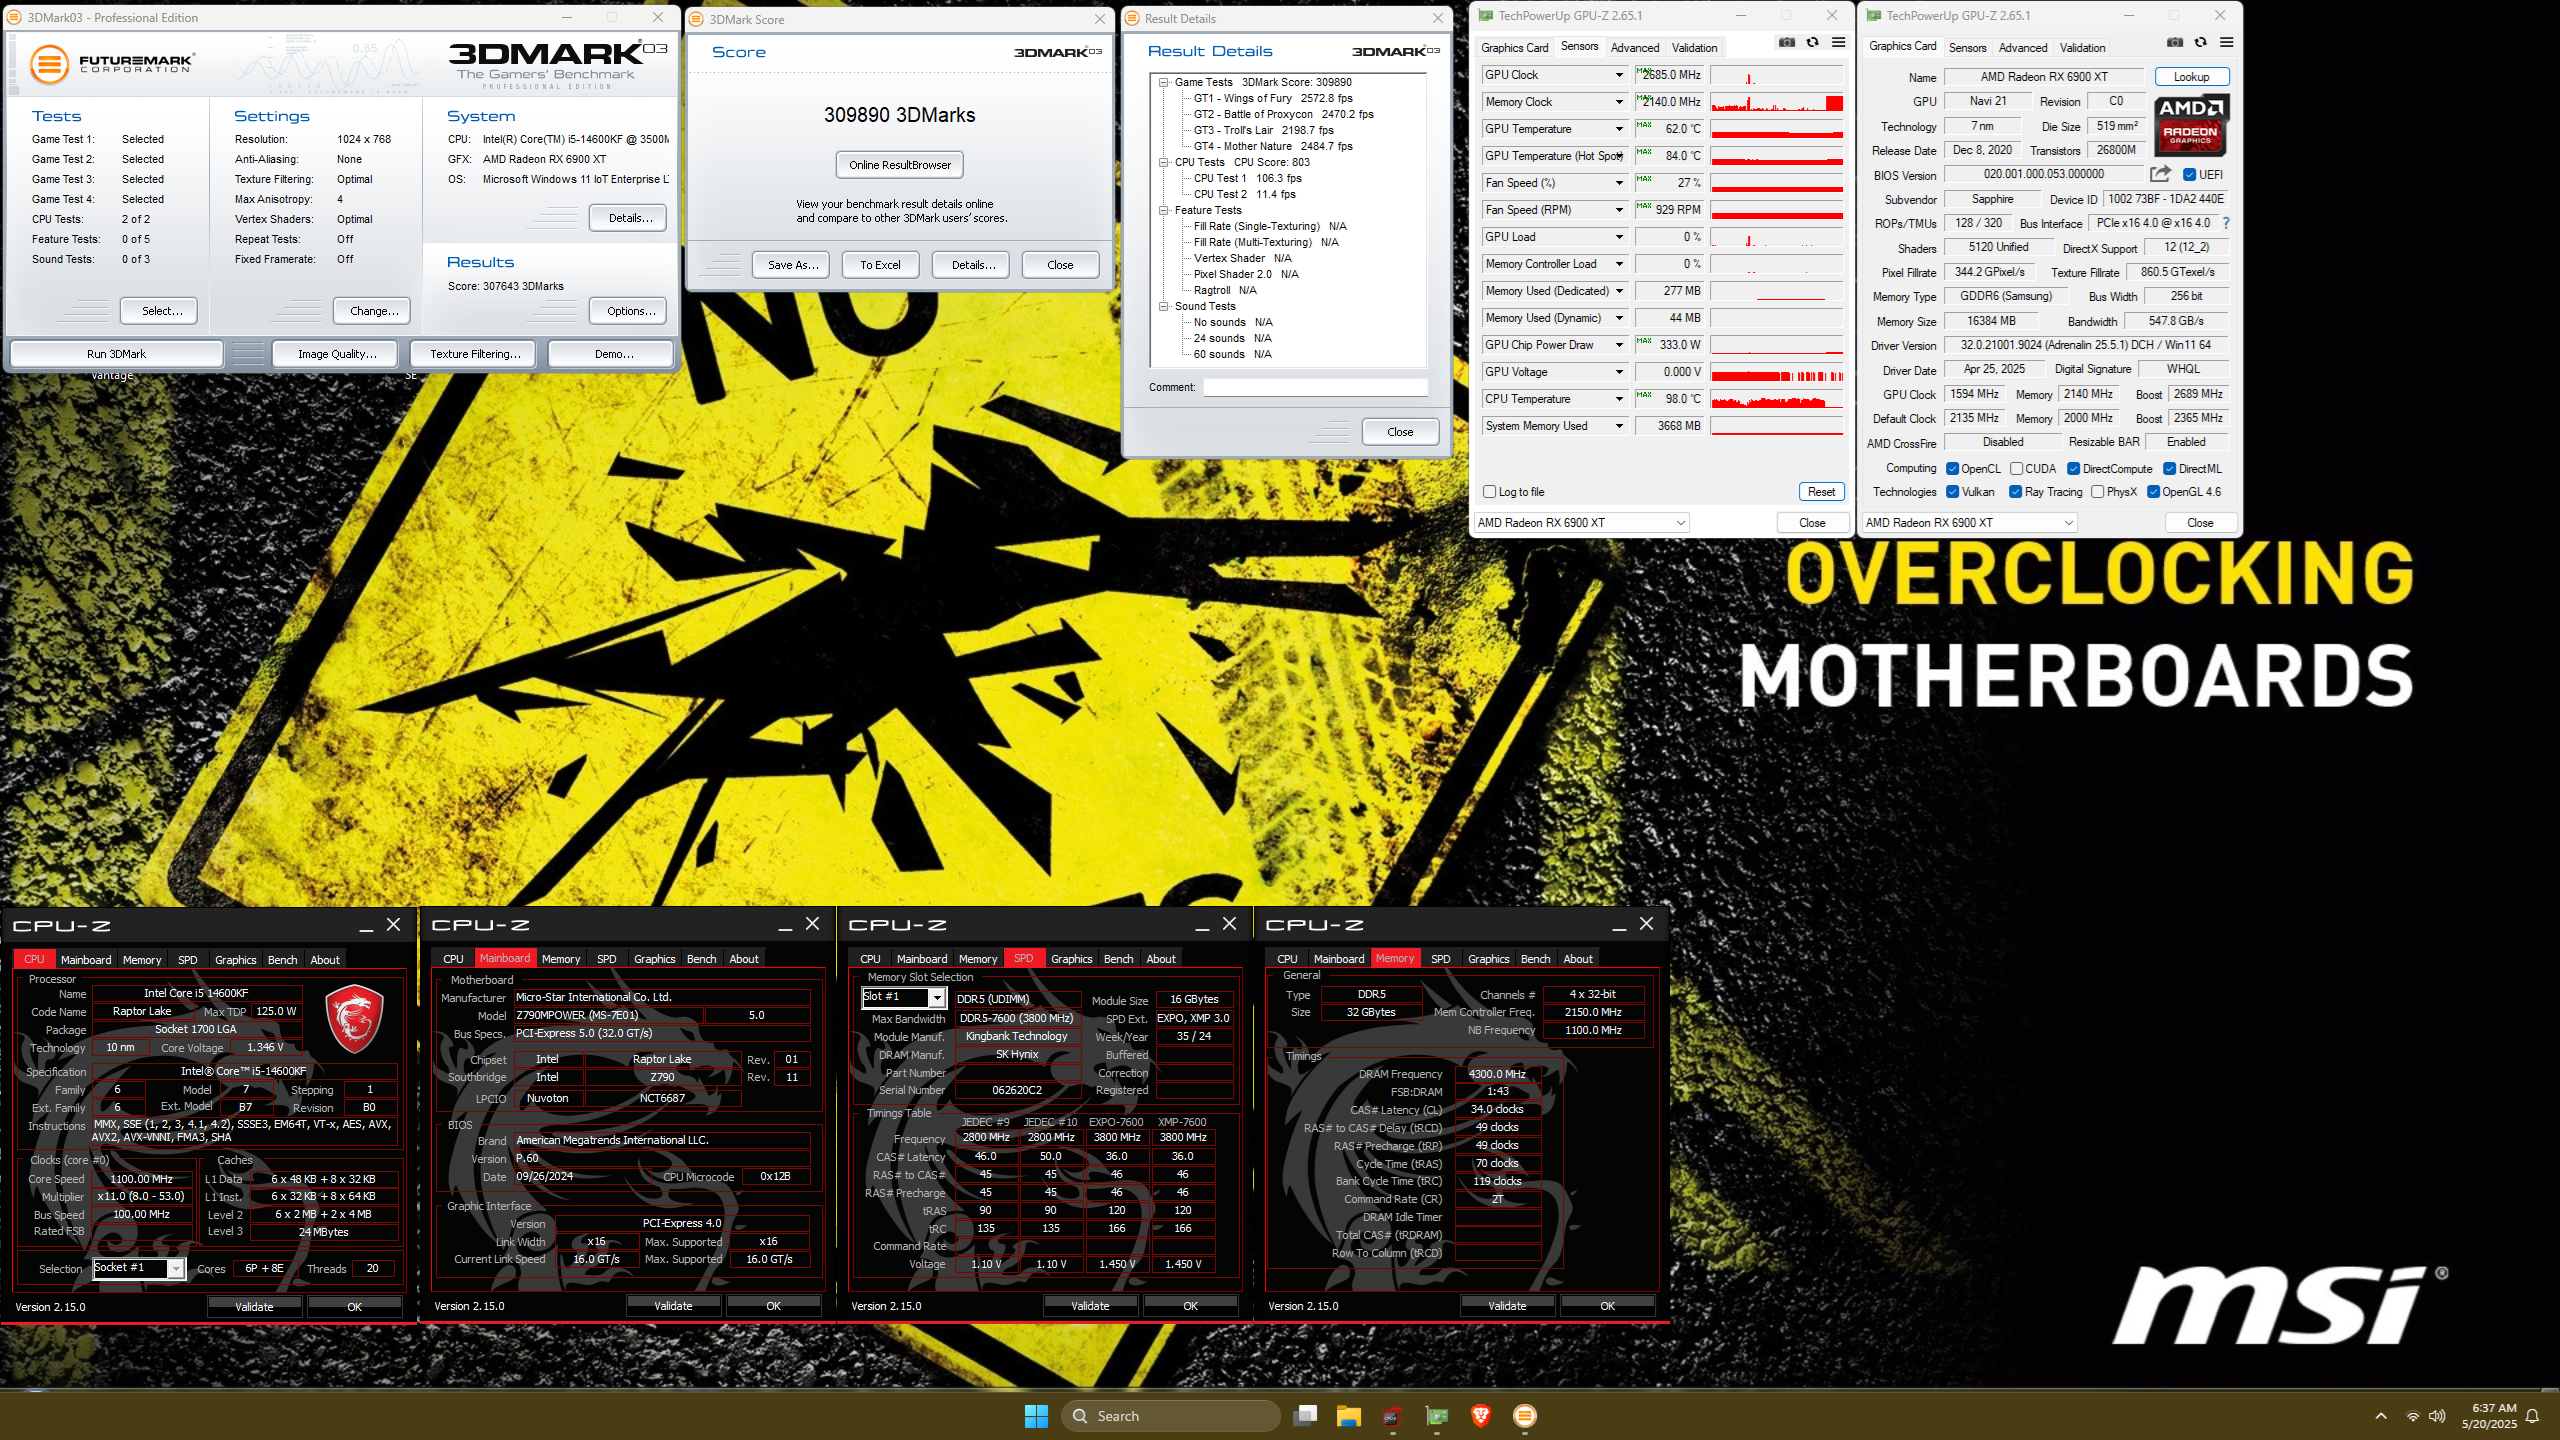Open Graphics tab in CPU-Z SPD window
The height and width of the screenshot is (1440, 2560).
tap(1072, 959)
